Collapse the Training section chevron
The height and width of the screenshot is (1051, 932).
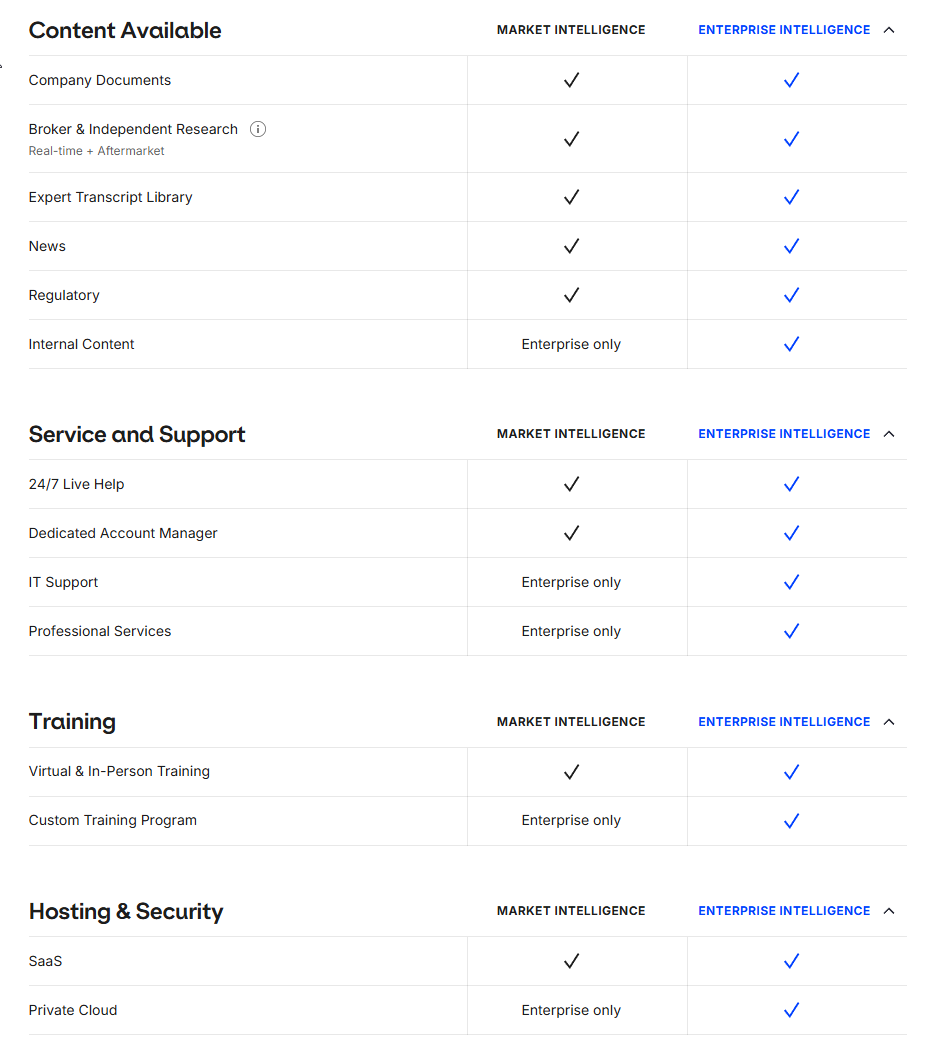[x=889, y=722]
